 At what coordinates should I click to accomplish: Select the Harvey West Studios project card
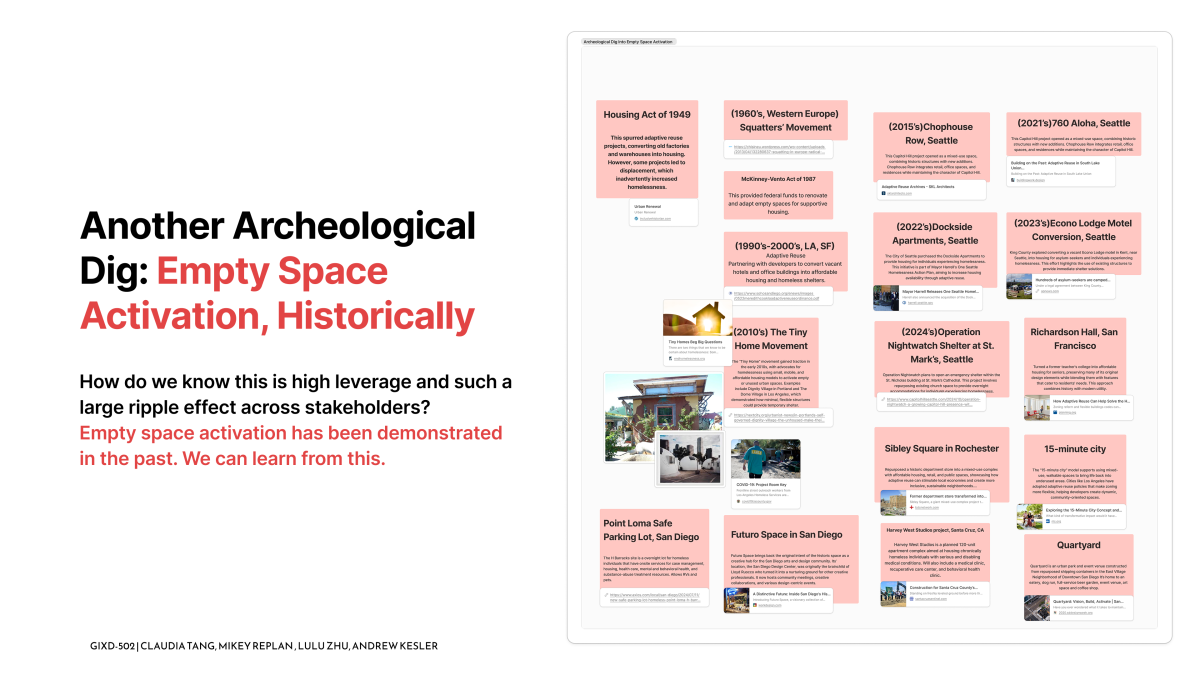pyautogui.click(x=935, y=552)
